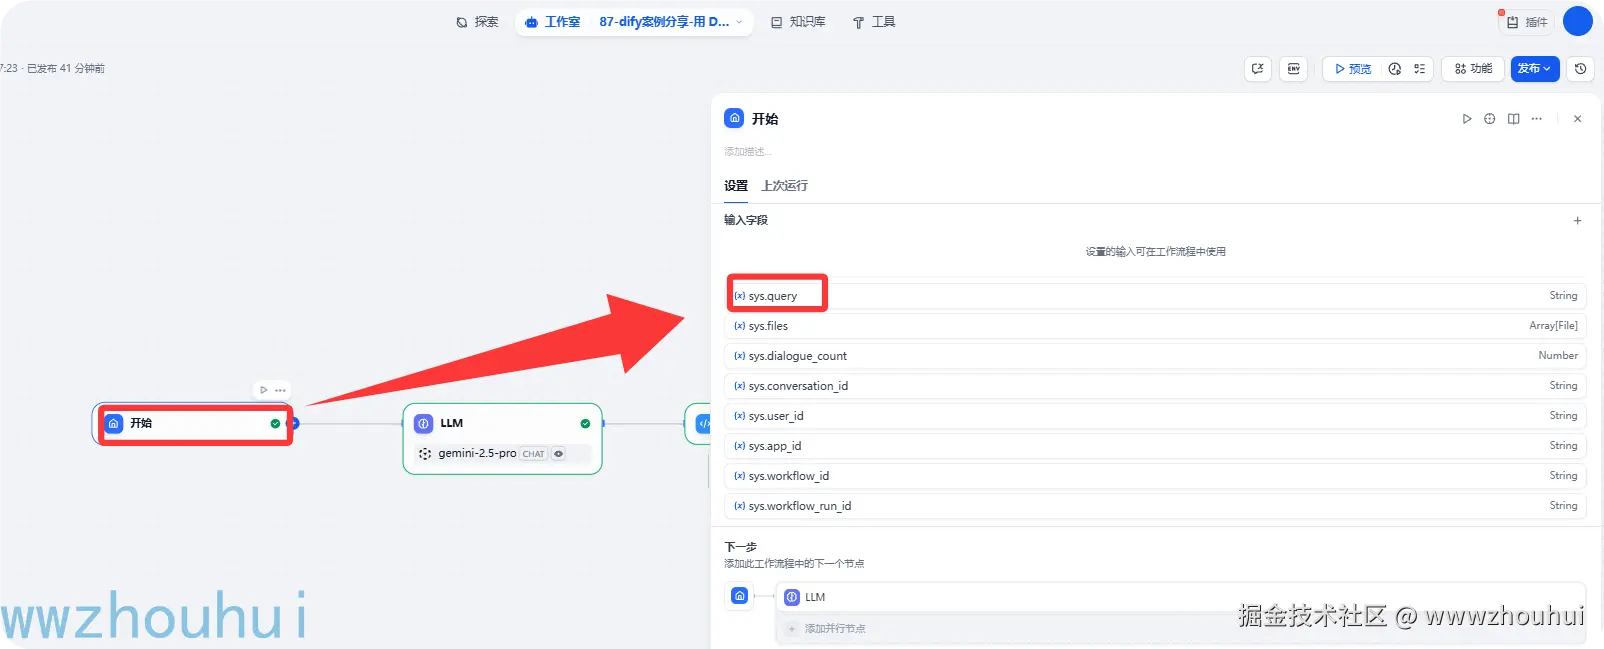
Task: Click the 开始 home icon in panel header
Action: (x=734, y=118)
